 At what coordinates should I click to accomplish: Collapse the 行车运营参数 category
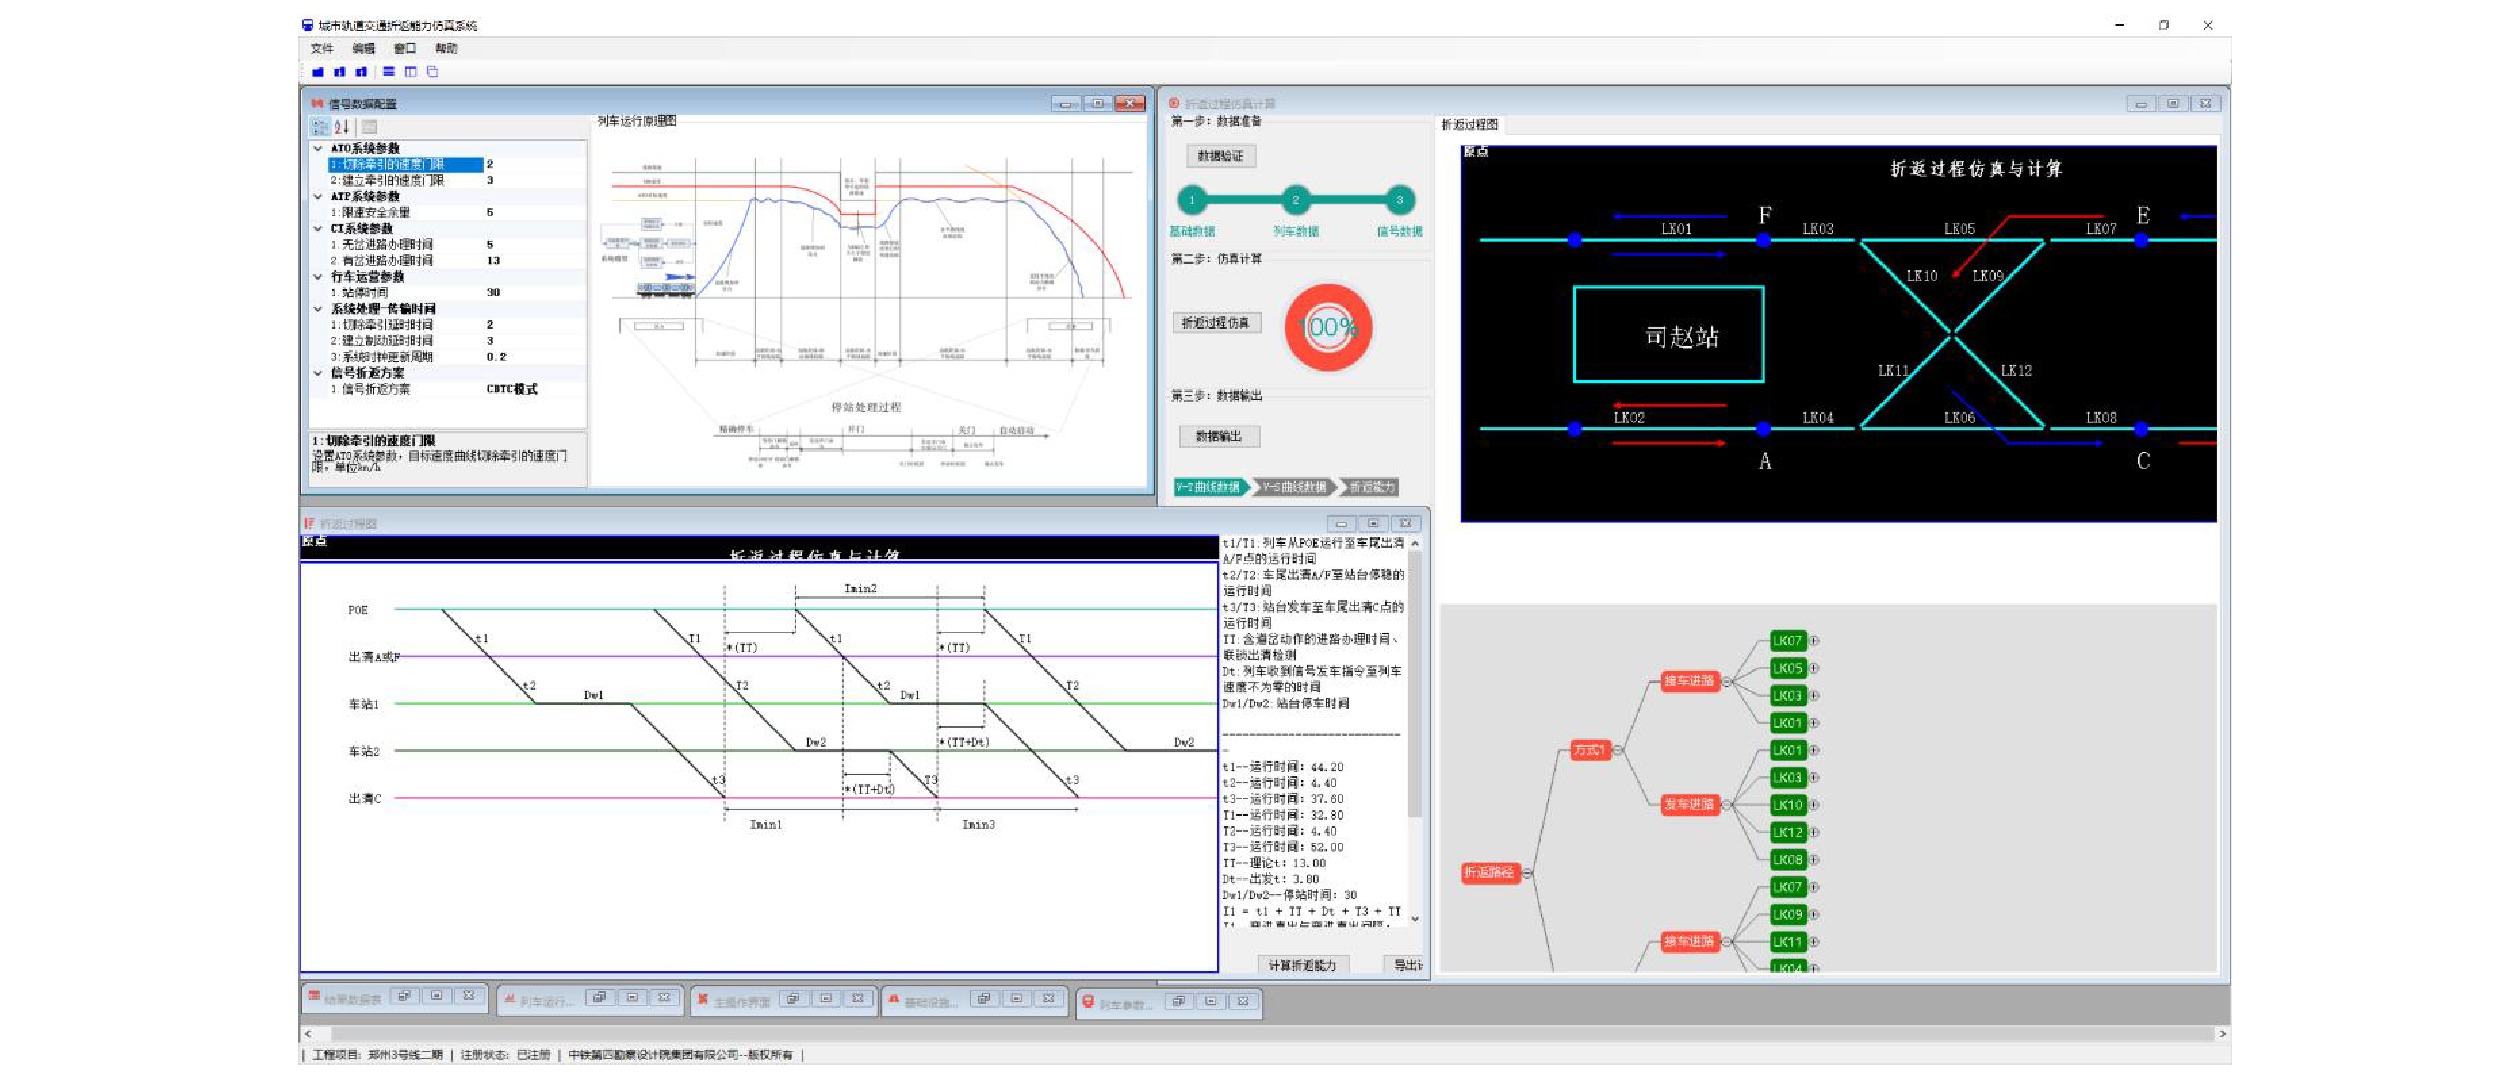[x=318, y=276]
